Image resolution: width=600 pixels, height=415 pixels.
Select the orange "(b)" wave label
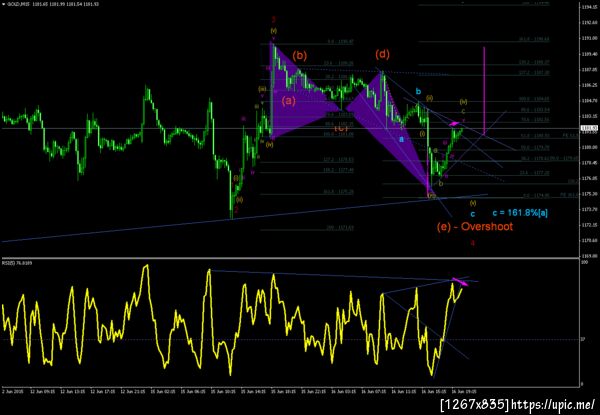coord(300,56)
